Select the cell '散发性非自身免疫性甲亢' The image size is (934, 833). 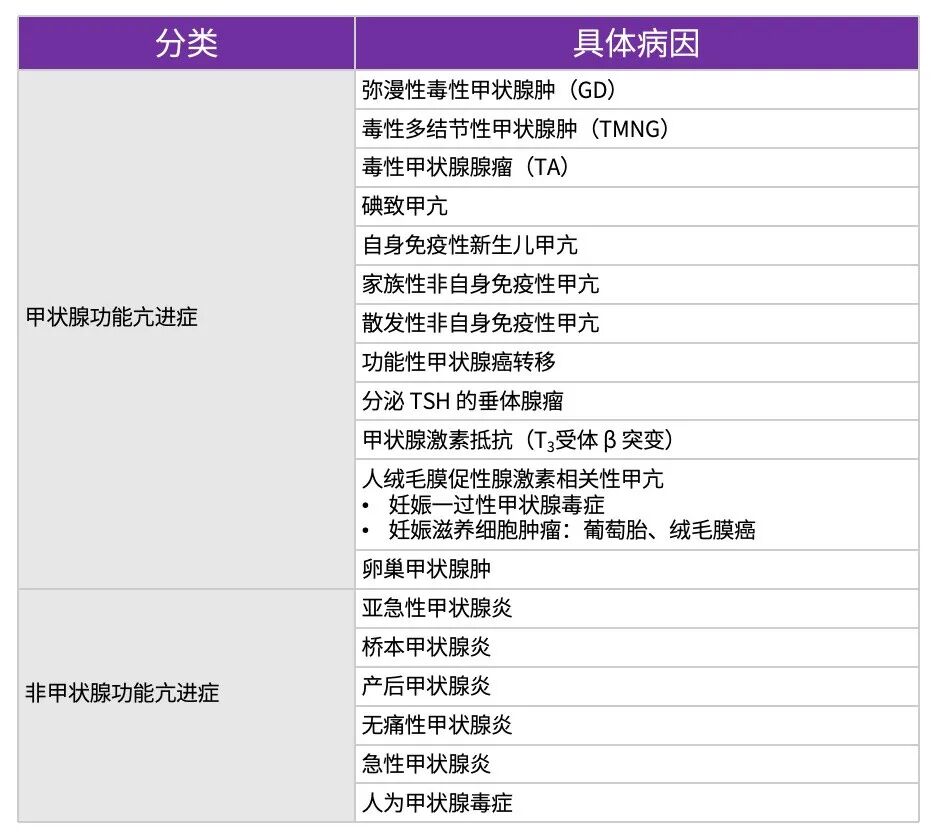click(637, 323)
